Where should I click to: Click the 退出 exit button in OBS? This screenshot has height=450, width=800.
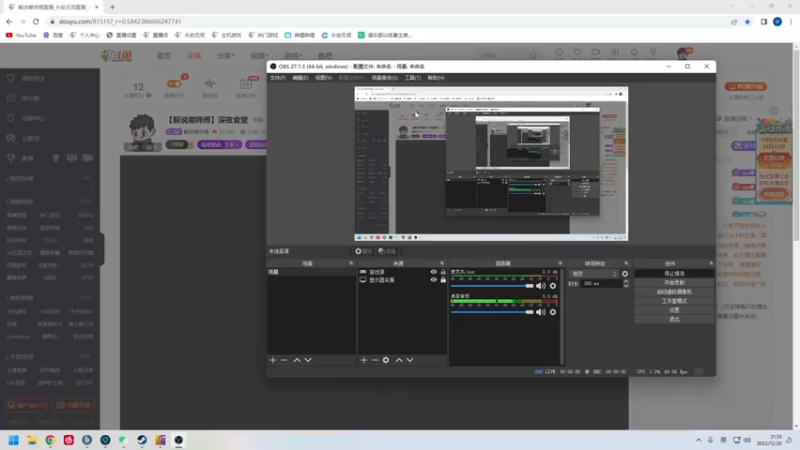(674, 319)
